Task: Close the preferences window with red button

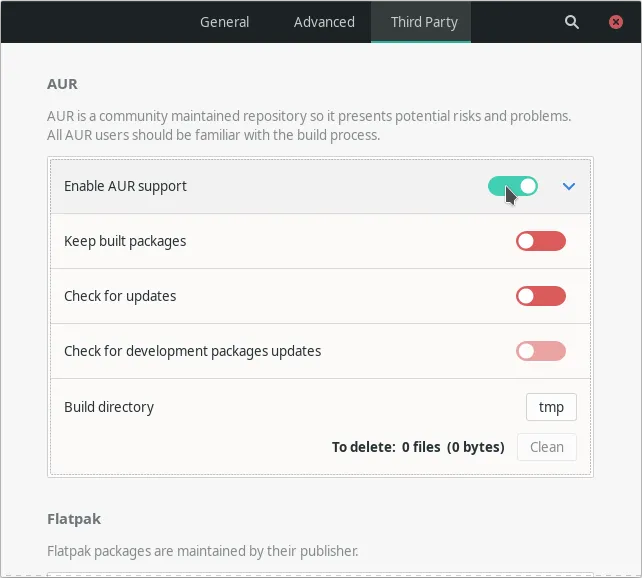Action: [615, 22]
